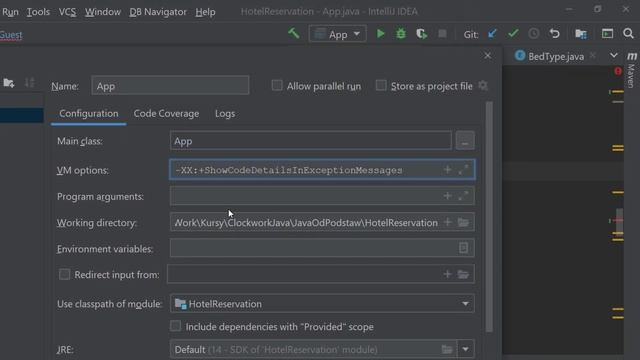Enable Redirect input from checkbox
This screenshot has height=360, width=640.
(x=64, y=274)
